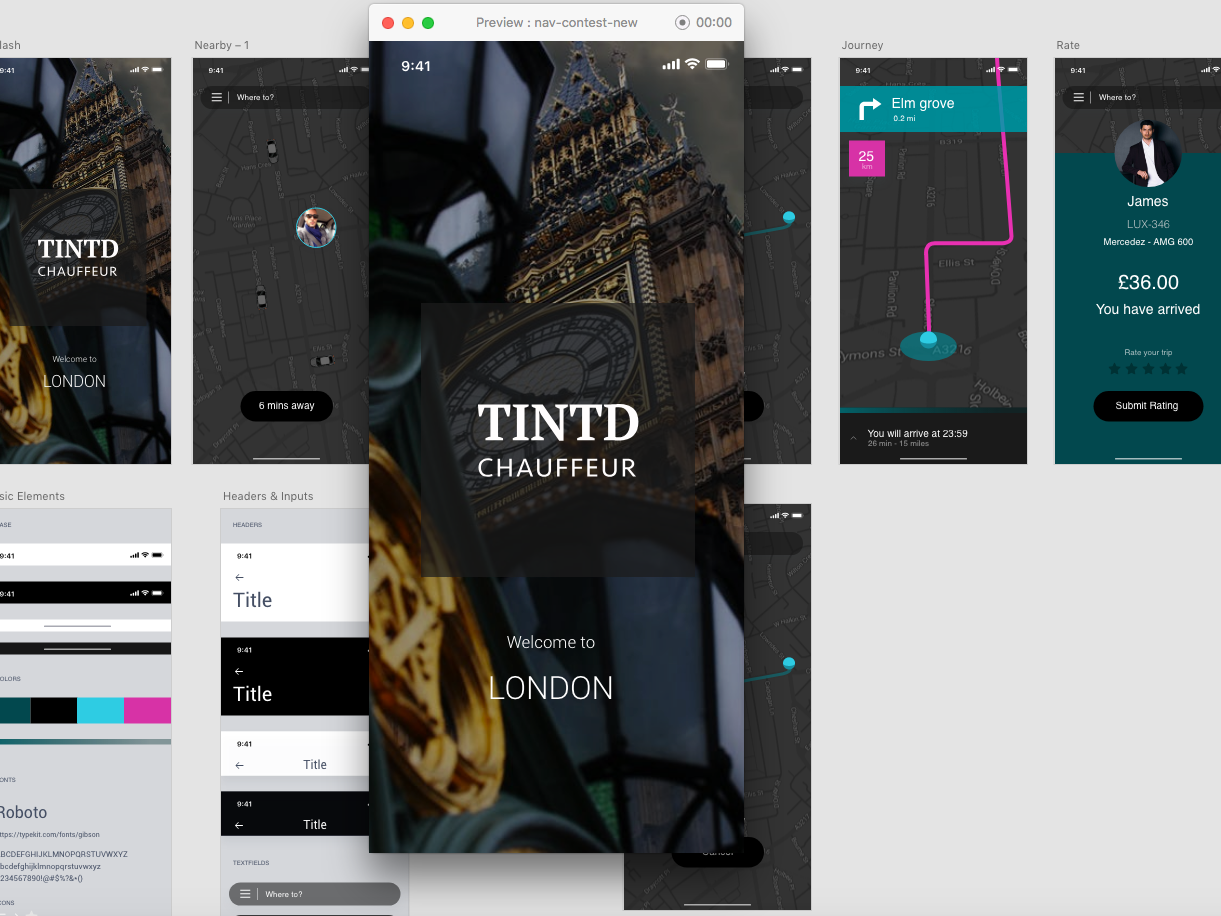
Task: Select the TEXTFIELDS section label
Action: pos(251,862)
